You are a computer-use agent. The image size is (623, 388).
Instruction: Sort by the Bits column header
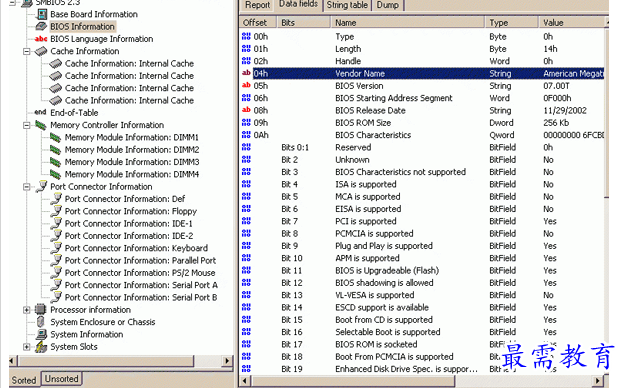[304, 22]
